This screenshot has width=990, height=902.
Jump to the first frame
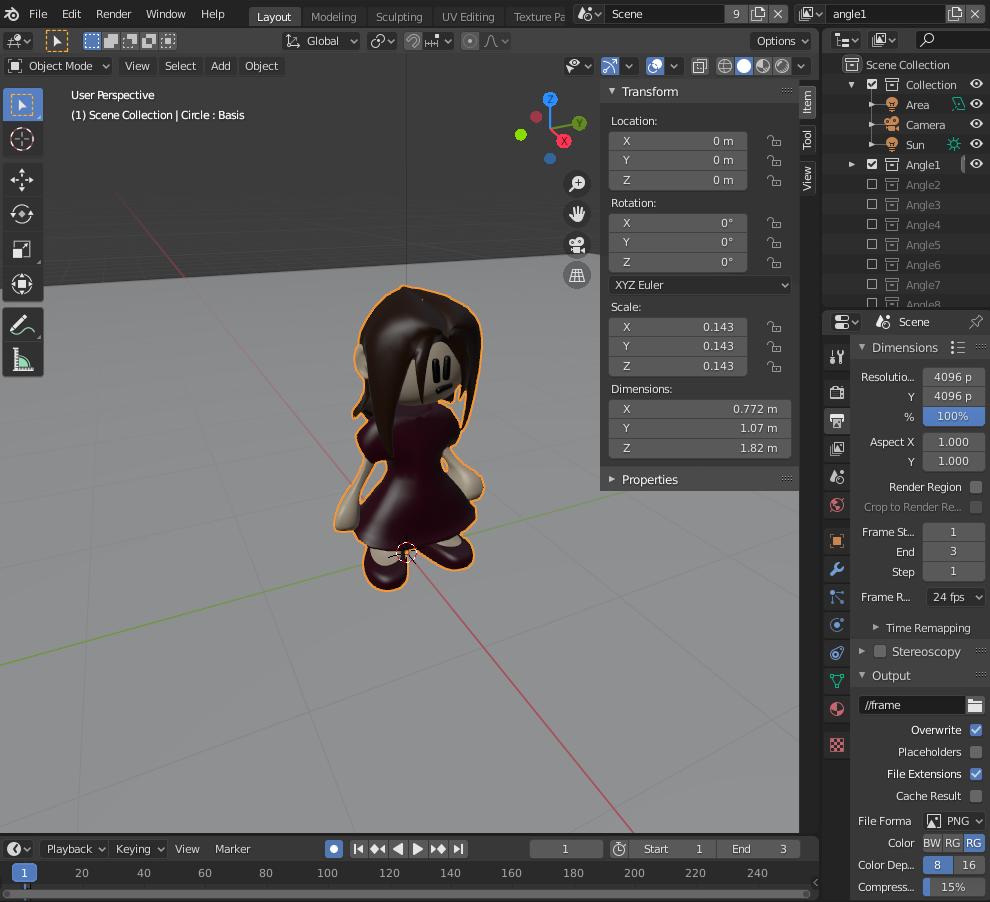[358, 850]
